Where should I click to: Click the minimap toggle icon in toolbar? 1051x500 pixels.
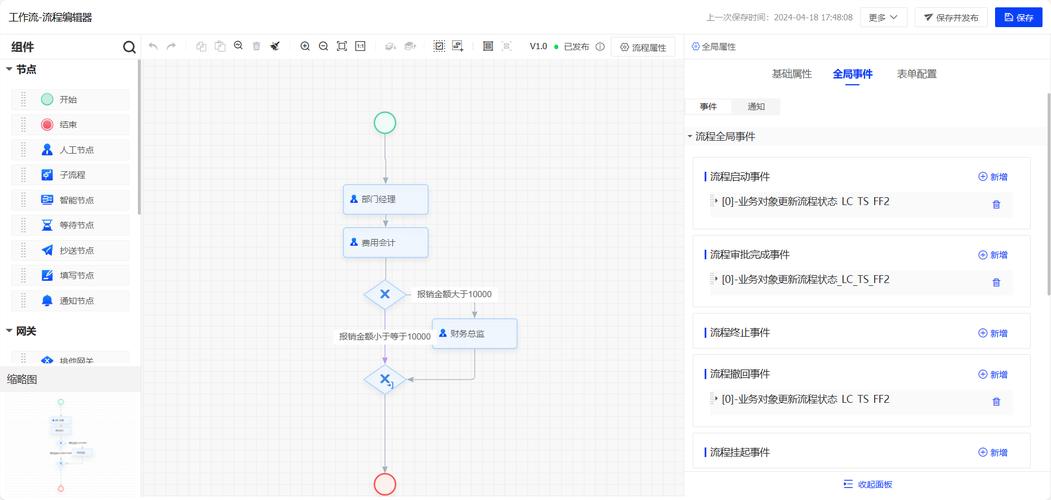488,46
